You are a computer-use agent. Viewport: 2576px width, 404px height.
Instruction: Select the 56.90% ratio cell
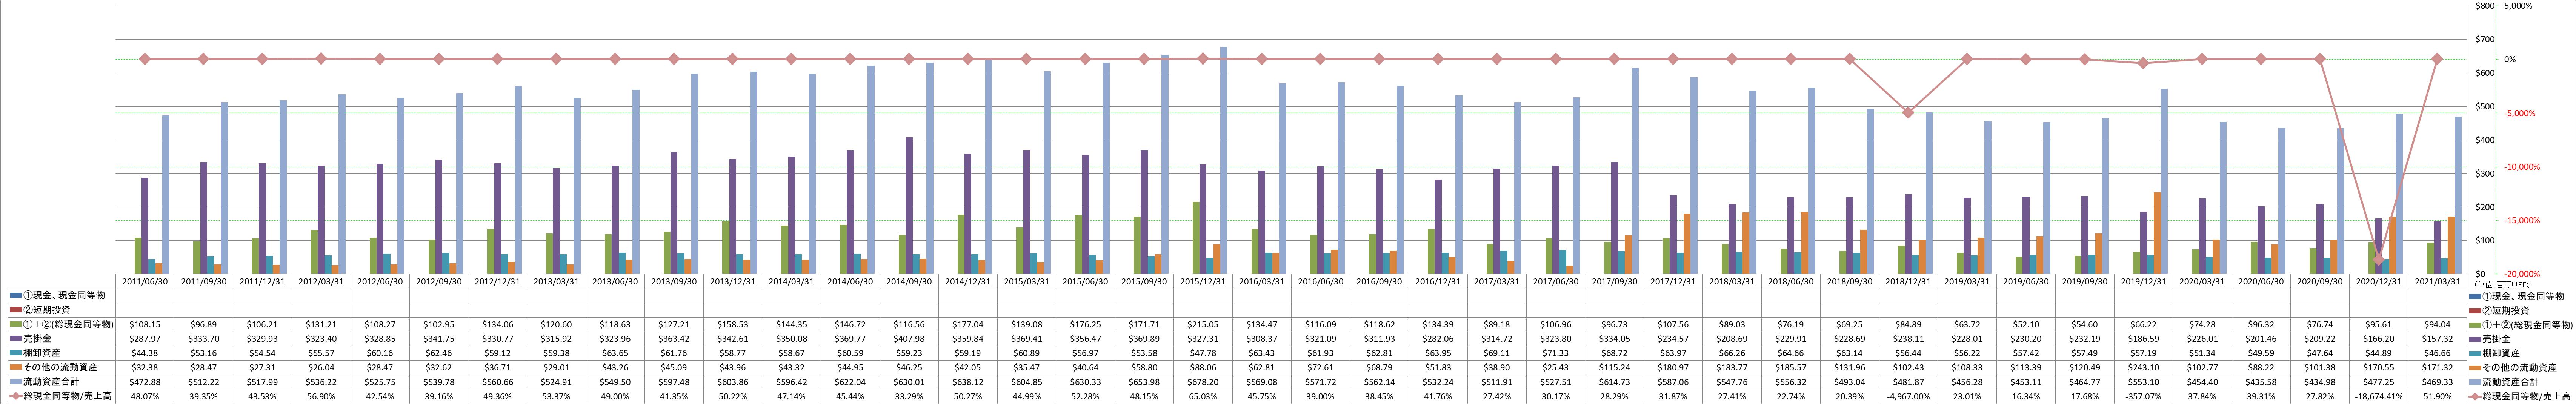click(321, 396)
